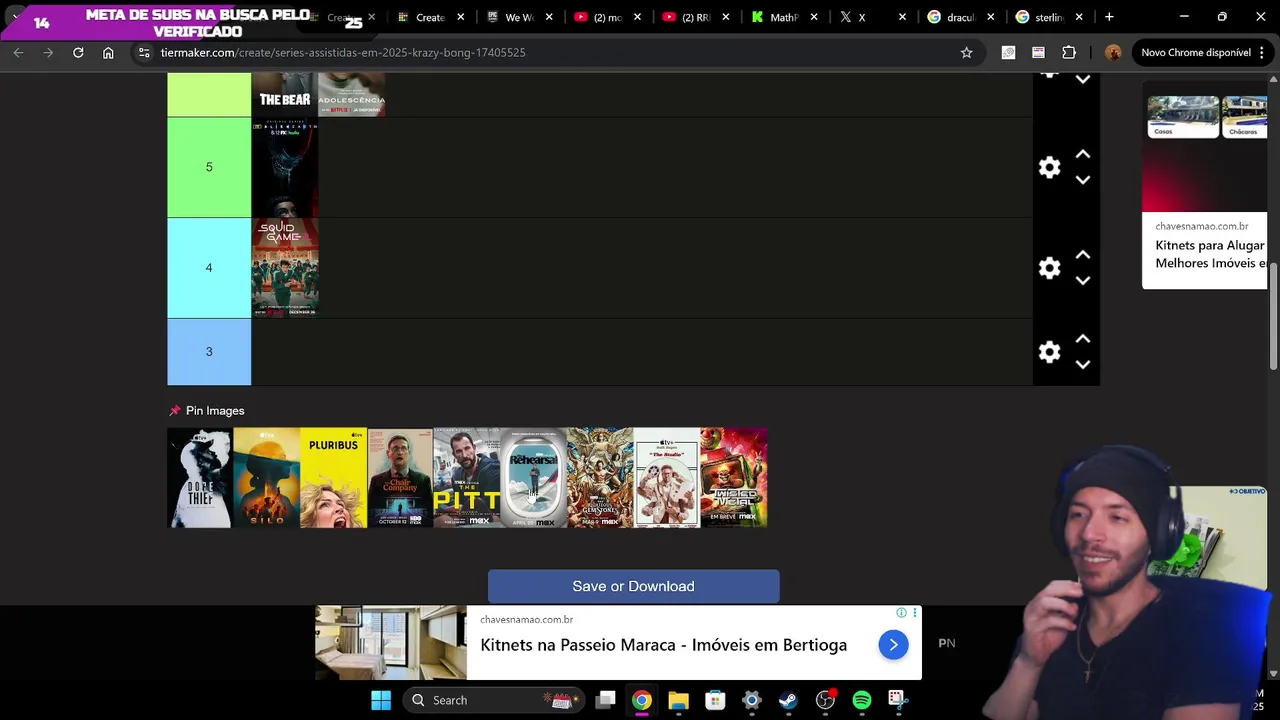The height and width of the screenshot is (720, 1280).
Task: Click the cyan tier 4 label
Action: [x=209, y=268]
